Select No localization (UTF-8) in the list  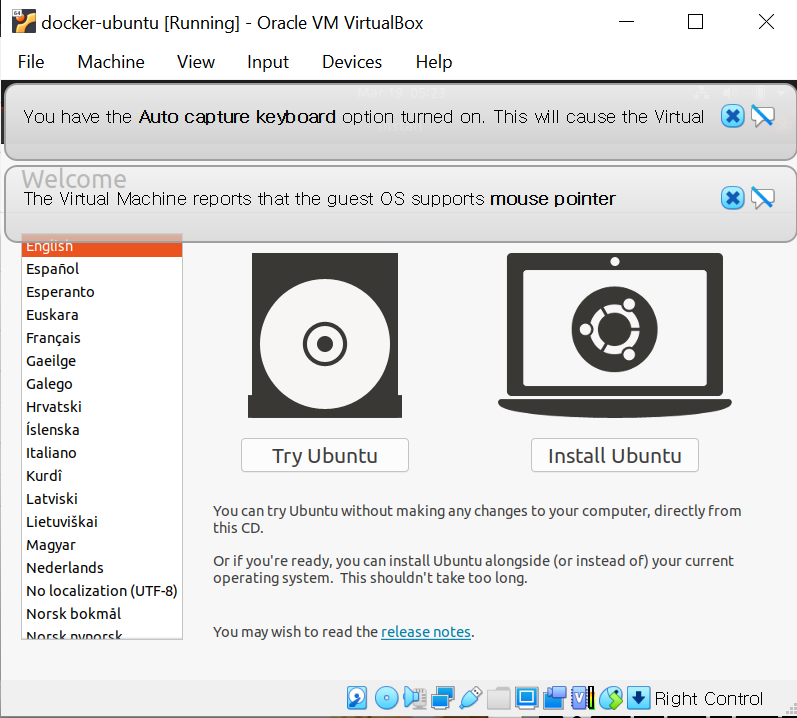(x=102, y=590)
